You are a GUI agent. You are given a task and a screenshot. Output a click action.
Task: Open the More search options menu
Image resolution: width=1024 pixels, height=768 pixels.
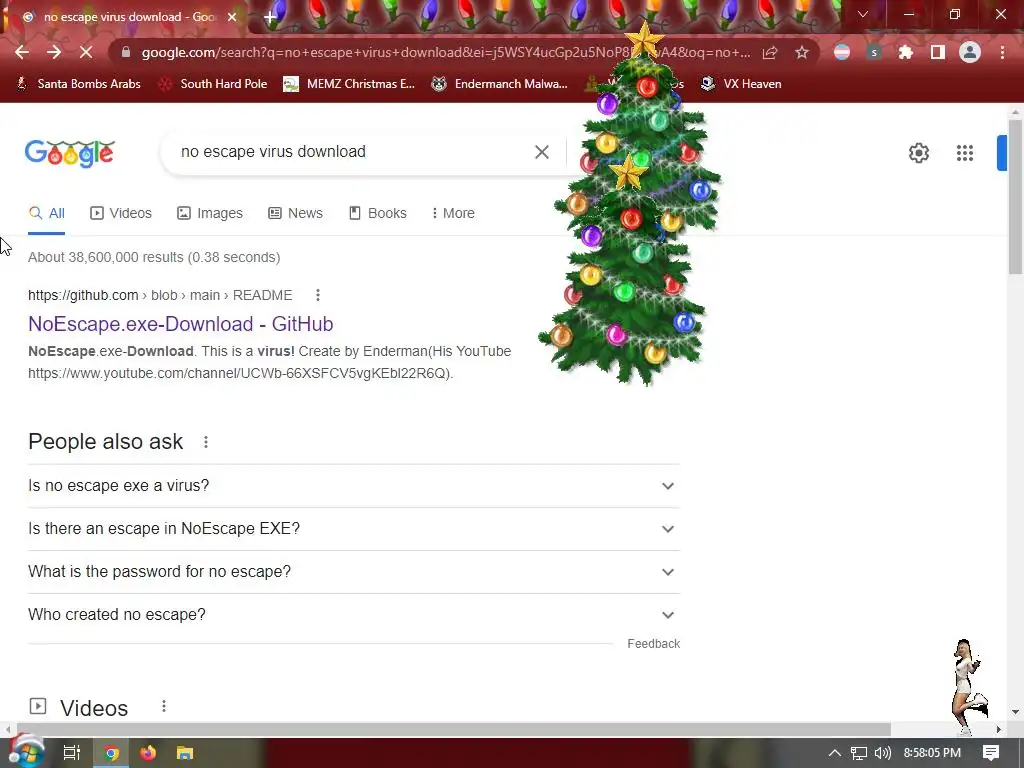point(453,214)
